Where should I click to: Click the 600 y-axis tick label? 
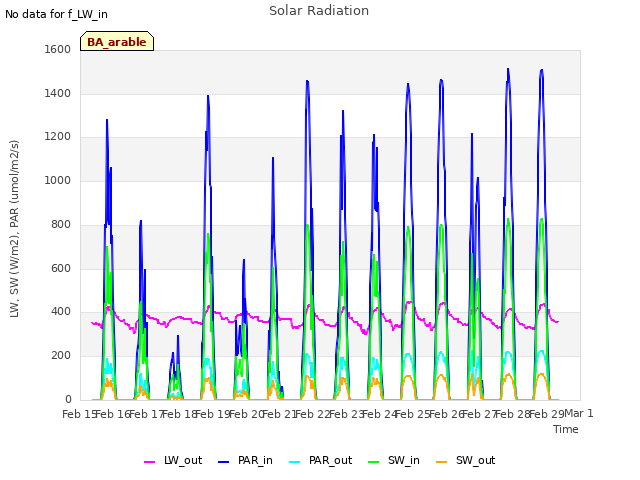[61, 268]
